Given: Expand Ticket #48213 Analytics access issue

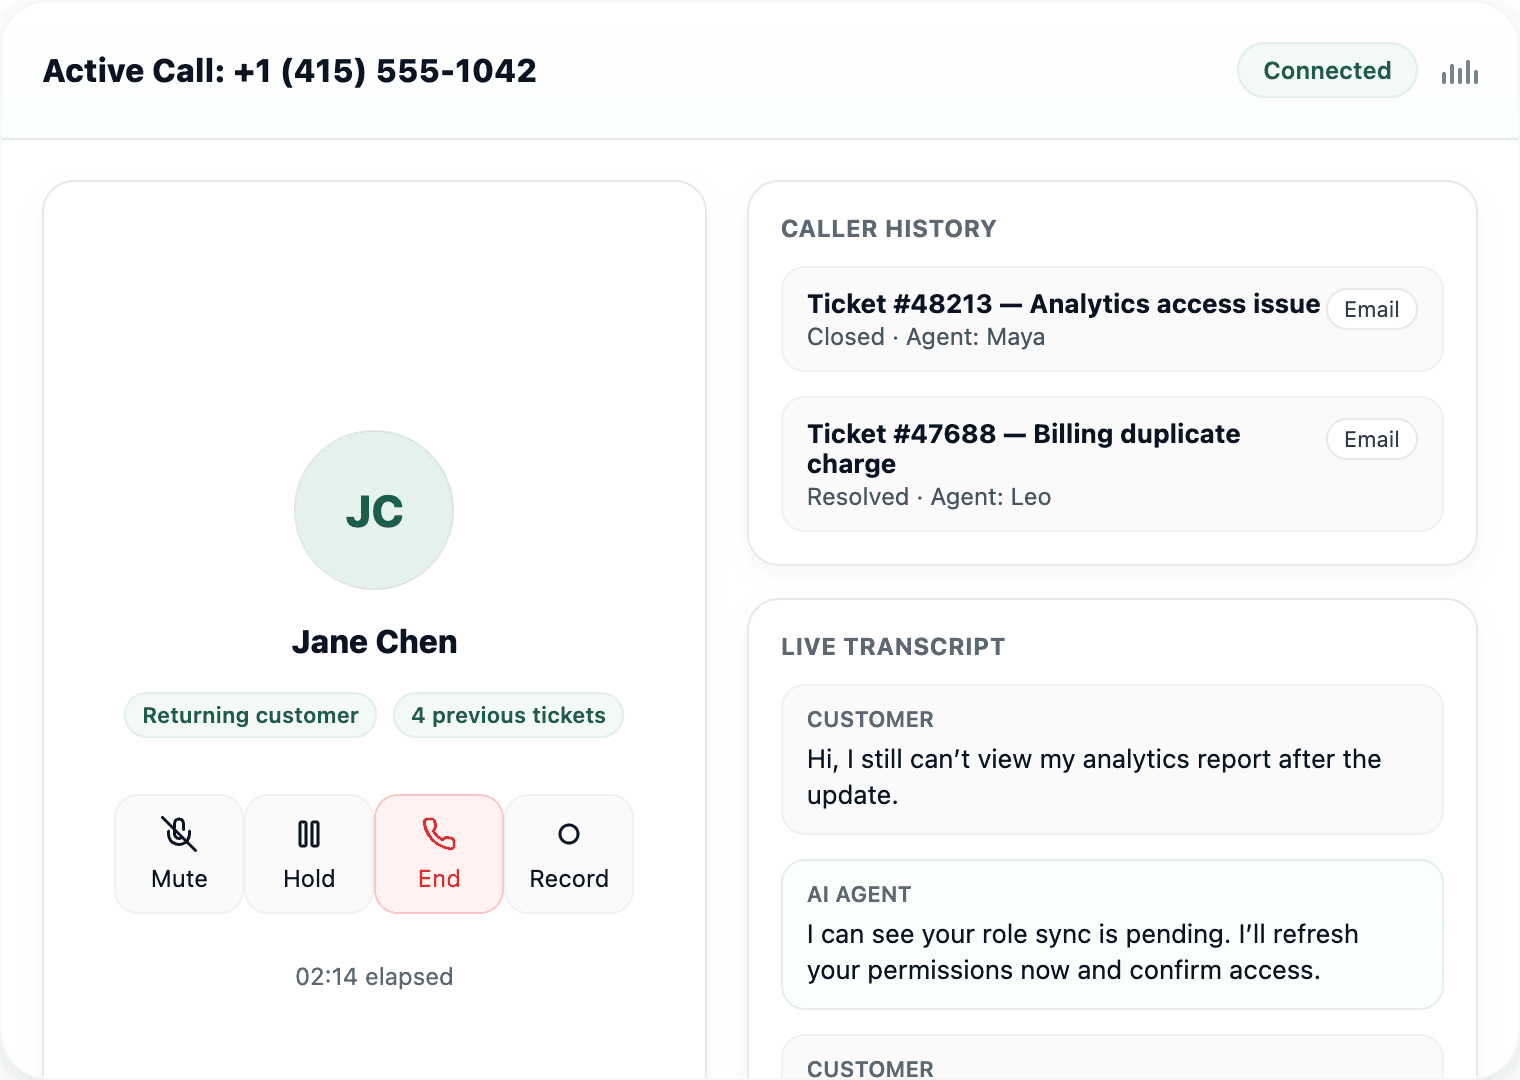Looking at the screenshot, I should coord(1063,304).
